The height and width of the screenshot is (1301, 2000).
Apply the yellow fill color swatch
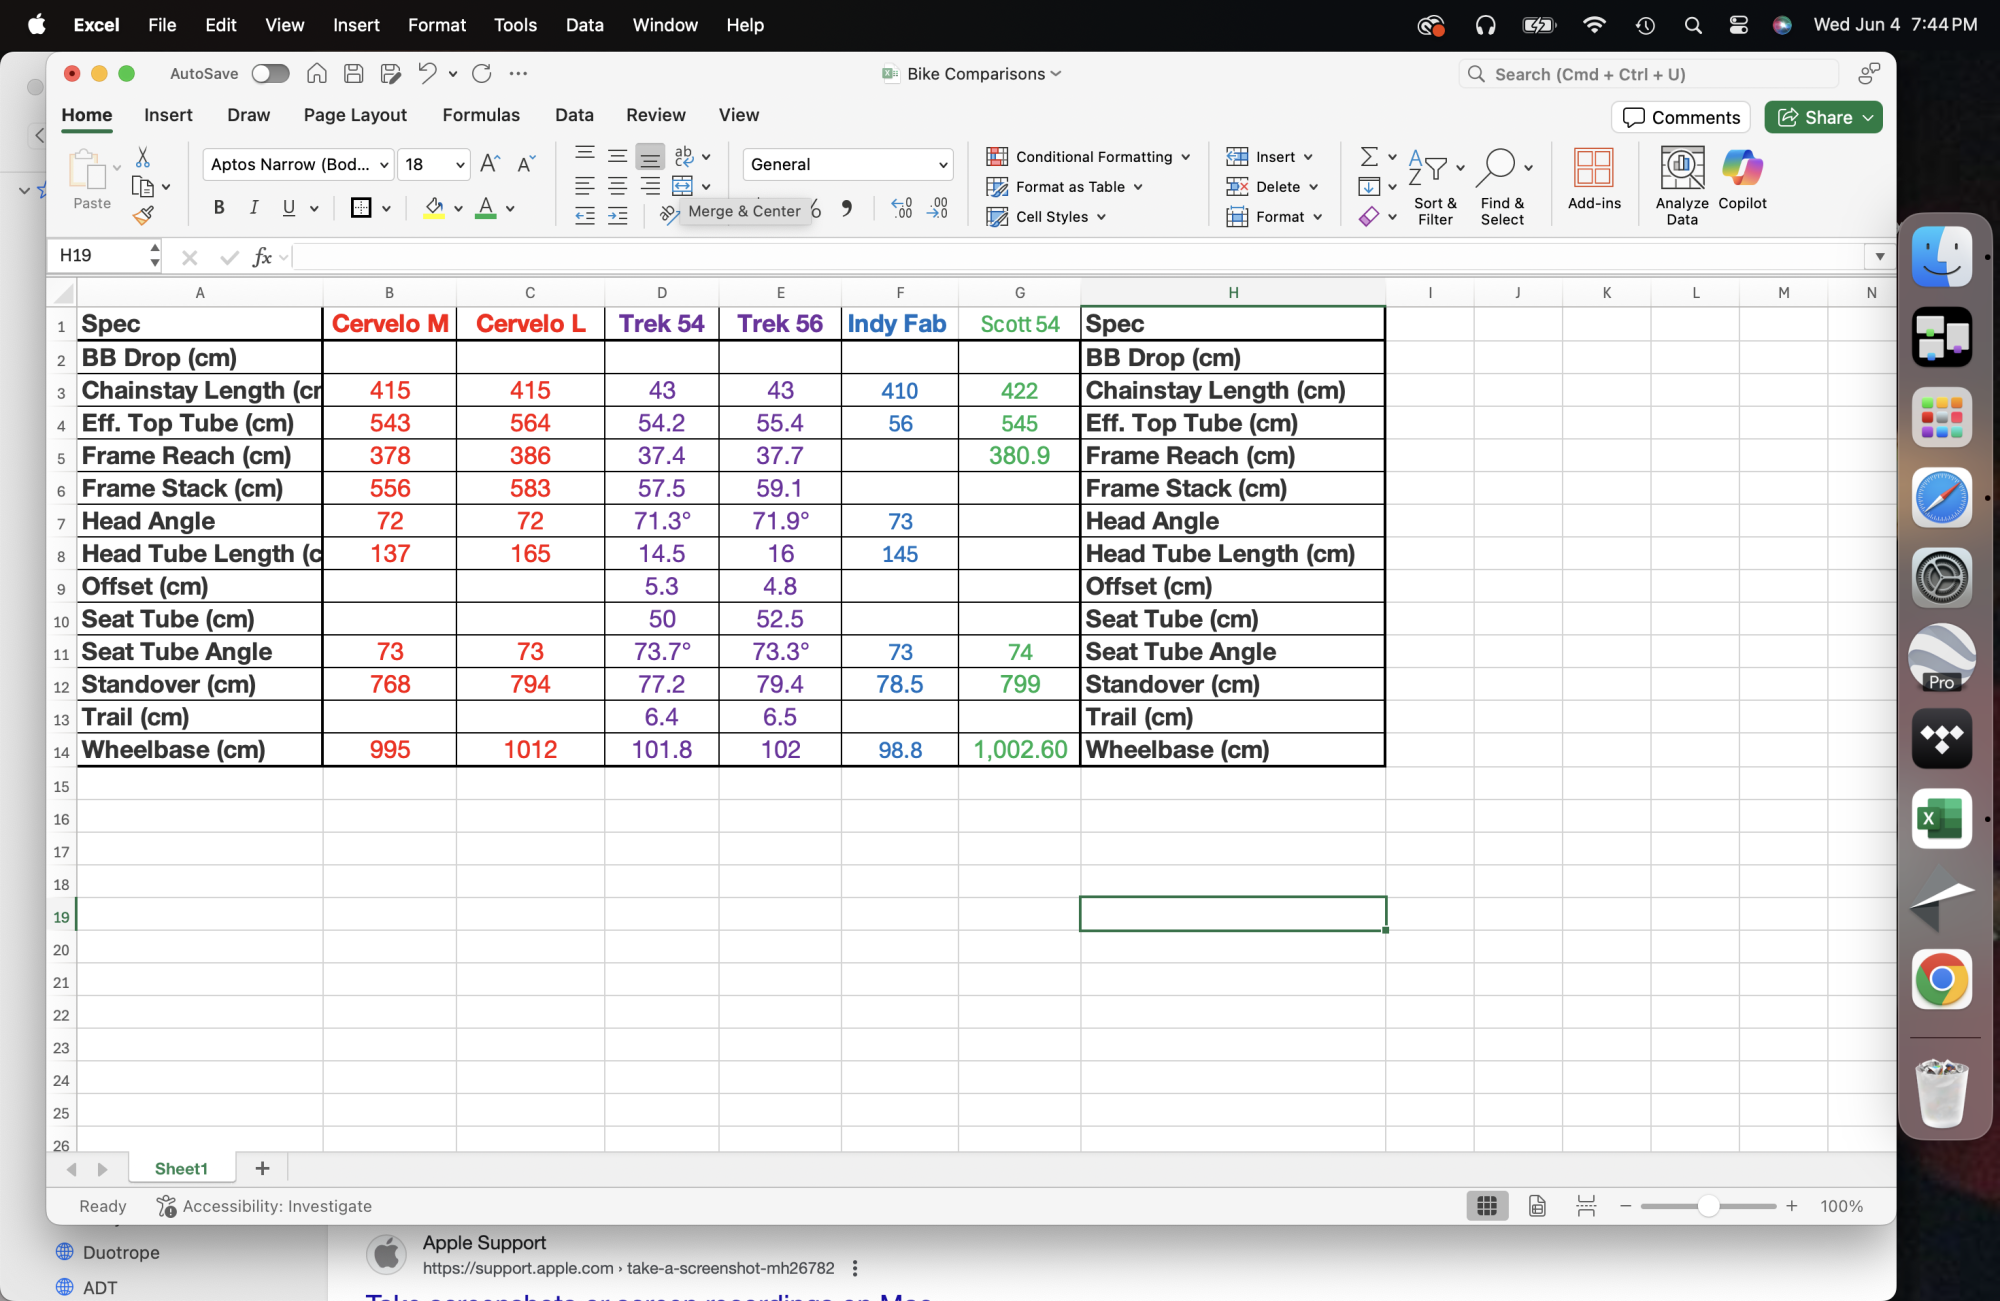[434, 208]
